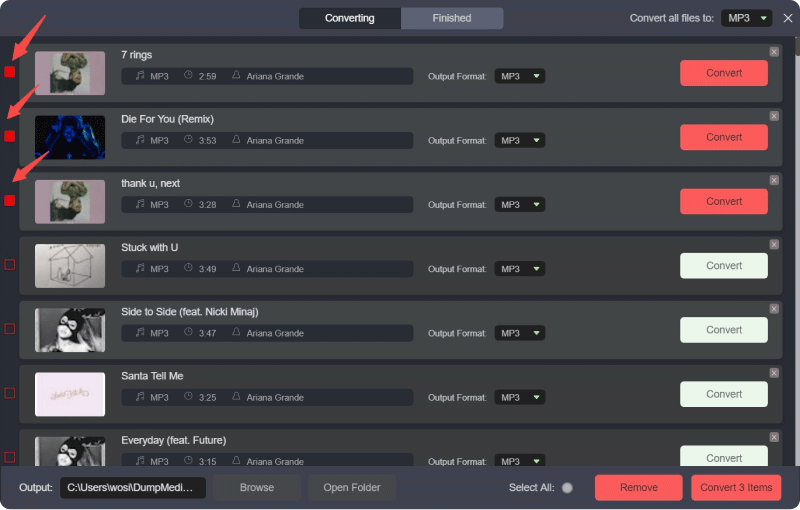Screen dimensions: 800x510
Task: Convert the Everyday (feat. Future) track
Action: click(x=724, y=456)
